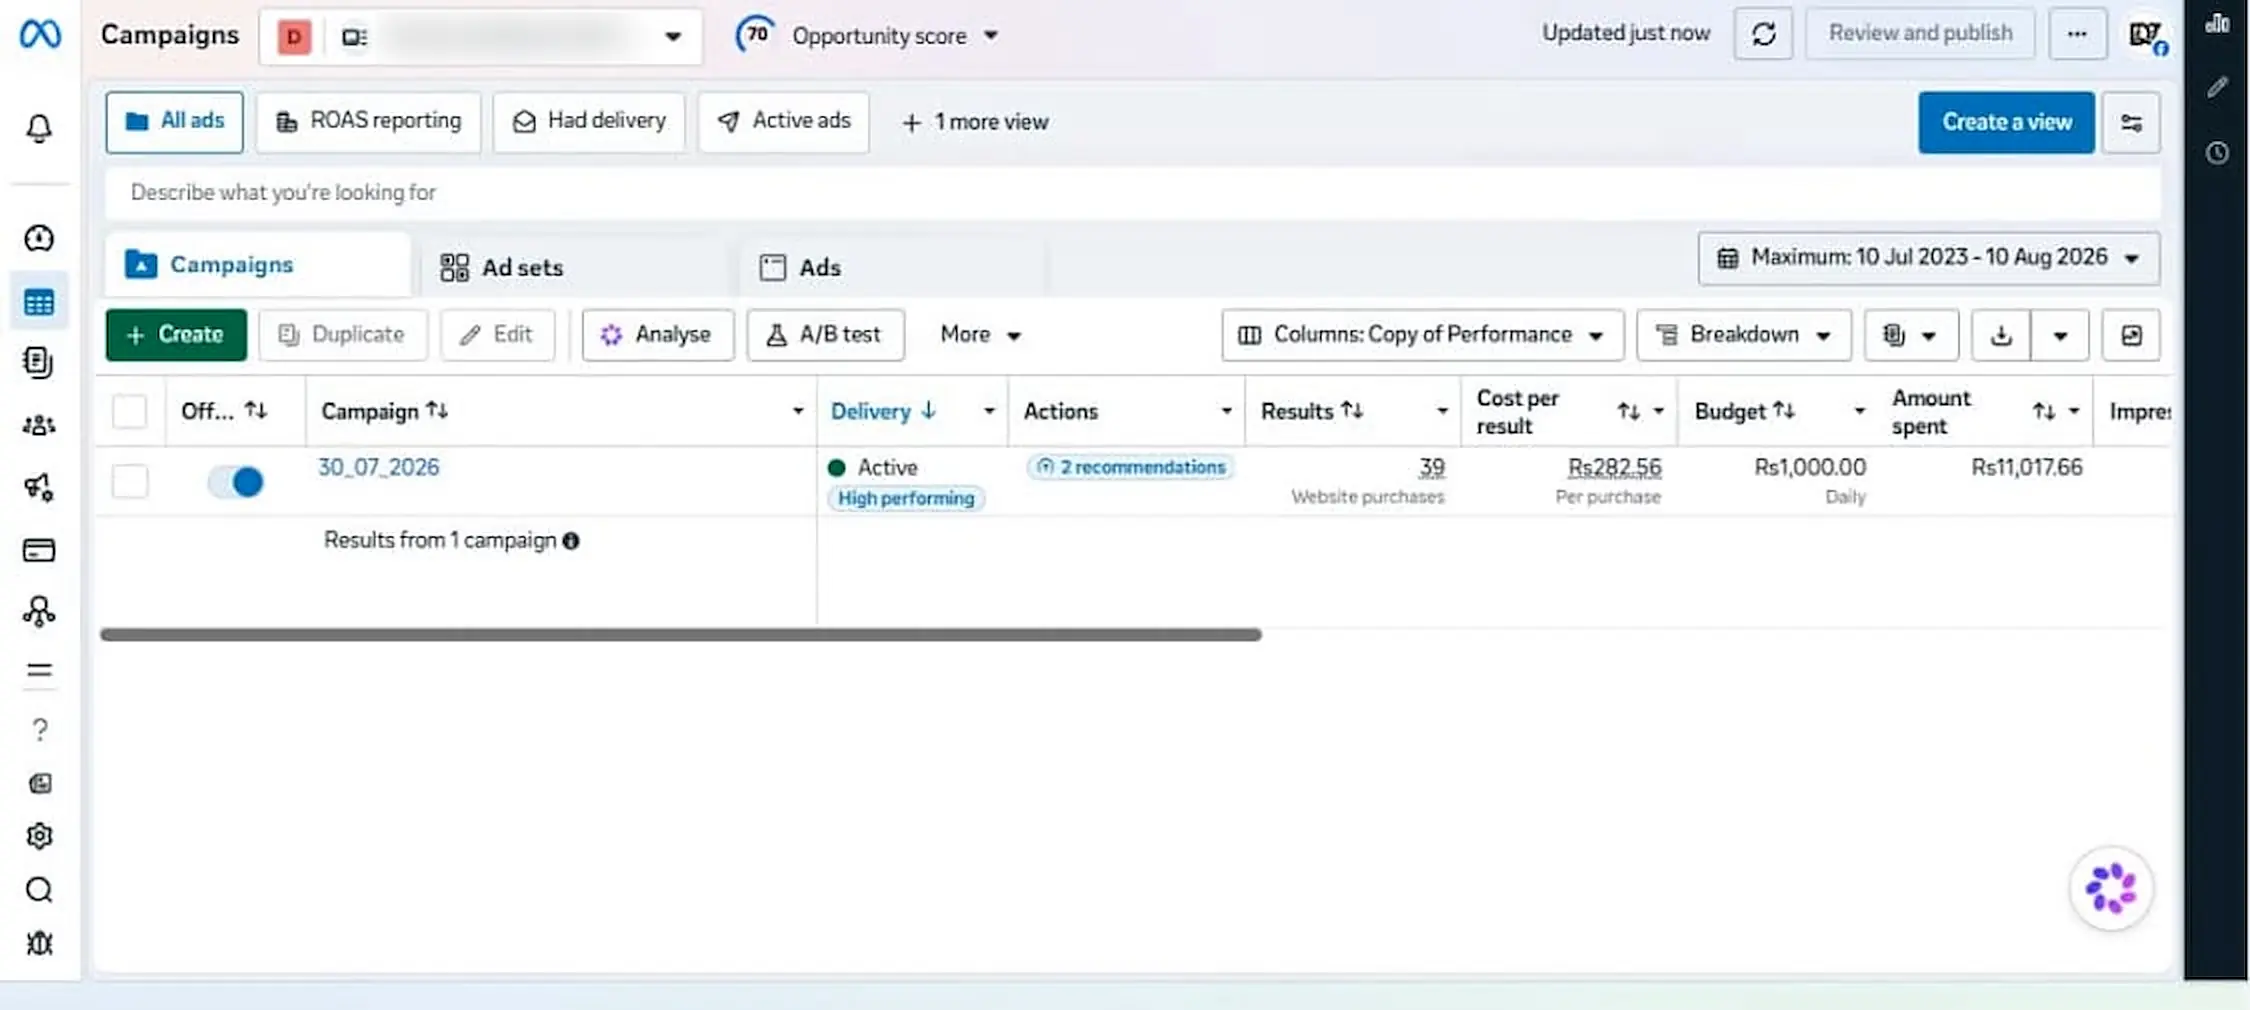Screen dimensions: 2250x1010
Task: Select Campaigns table icon in sidebar
Action: coord(39,302)
